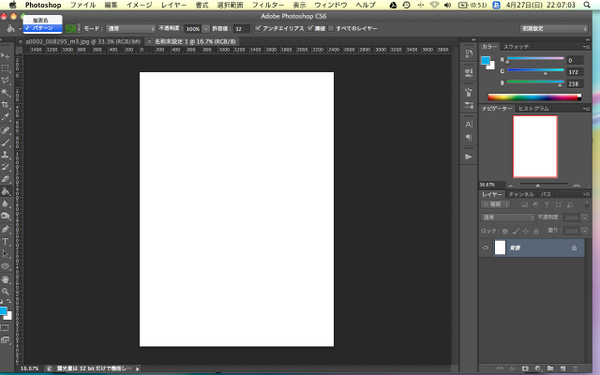Select the Magic Wand tool
The height and width of the screenshot is (375, 600).
pos(5,93)
